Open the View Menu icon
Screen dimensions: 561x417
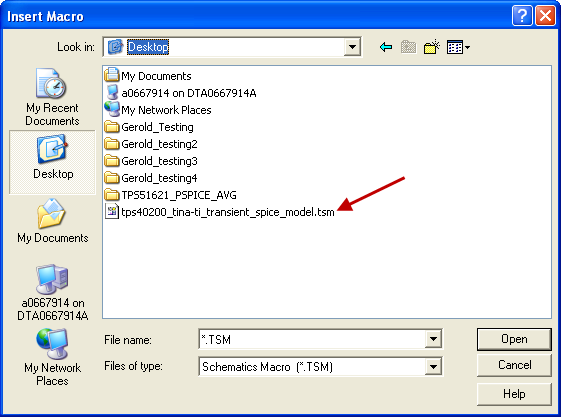pyautogui.click(x=458, y=47)
